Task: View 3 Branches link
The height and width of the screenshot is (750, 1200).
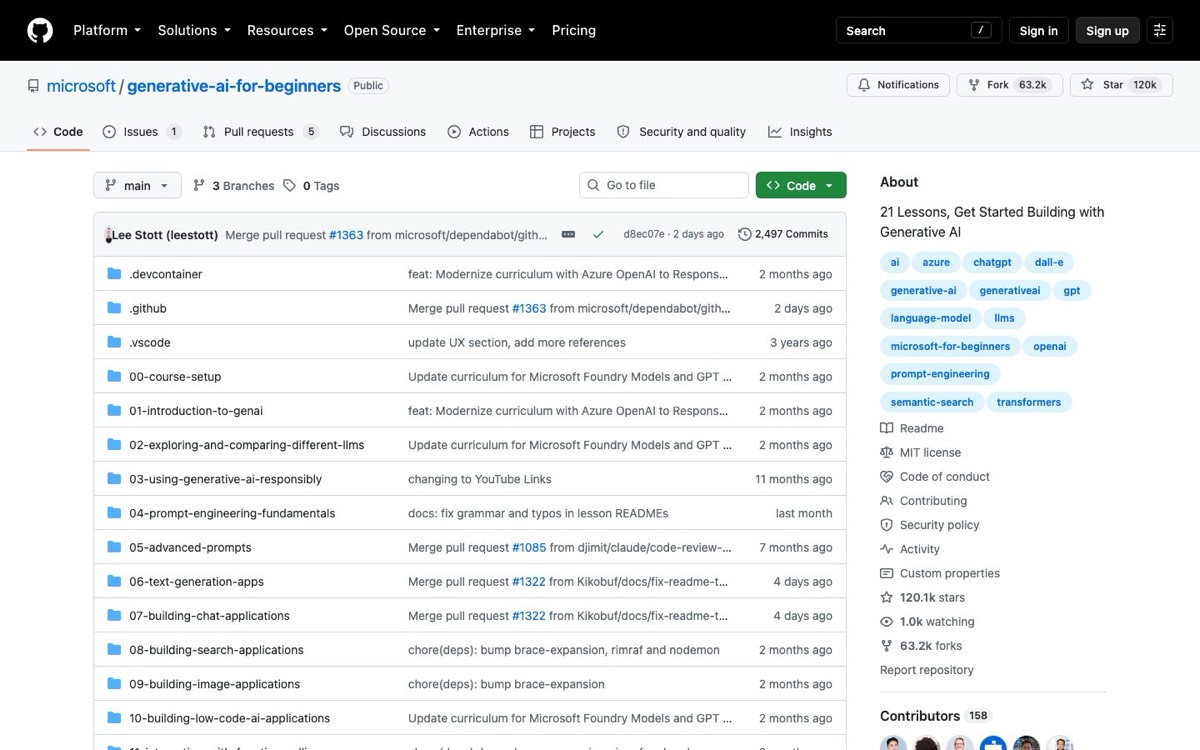Action: 234,185
